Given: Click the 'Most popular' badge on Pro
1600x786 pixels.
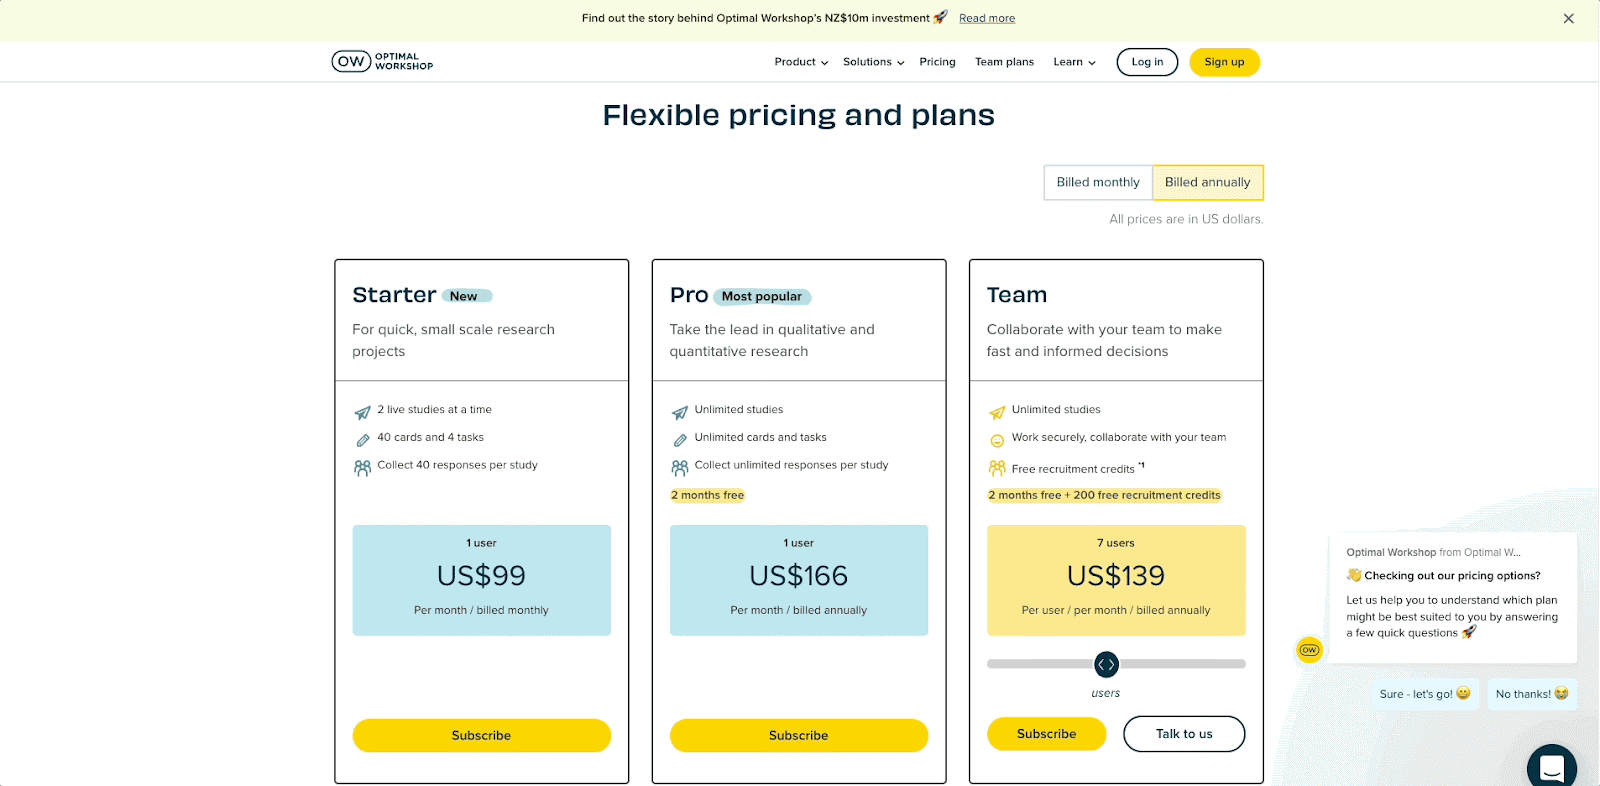Looking at the screenshot, I should coord(761,297).
